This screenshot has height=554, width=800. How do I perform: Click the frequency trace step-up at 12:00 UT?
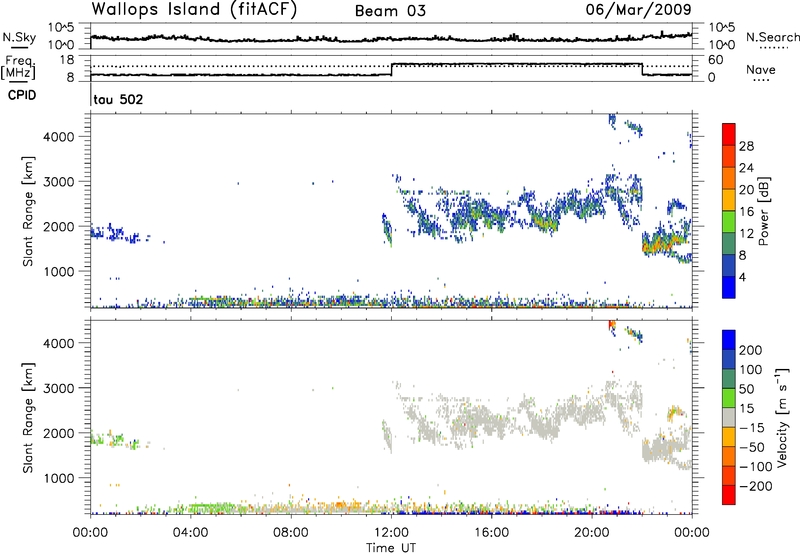(x=392, y=69)
